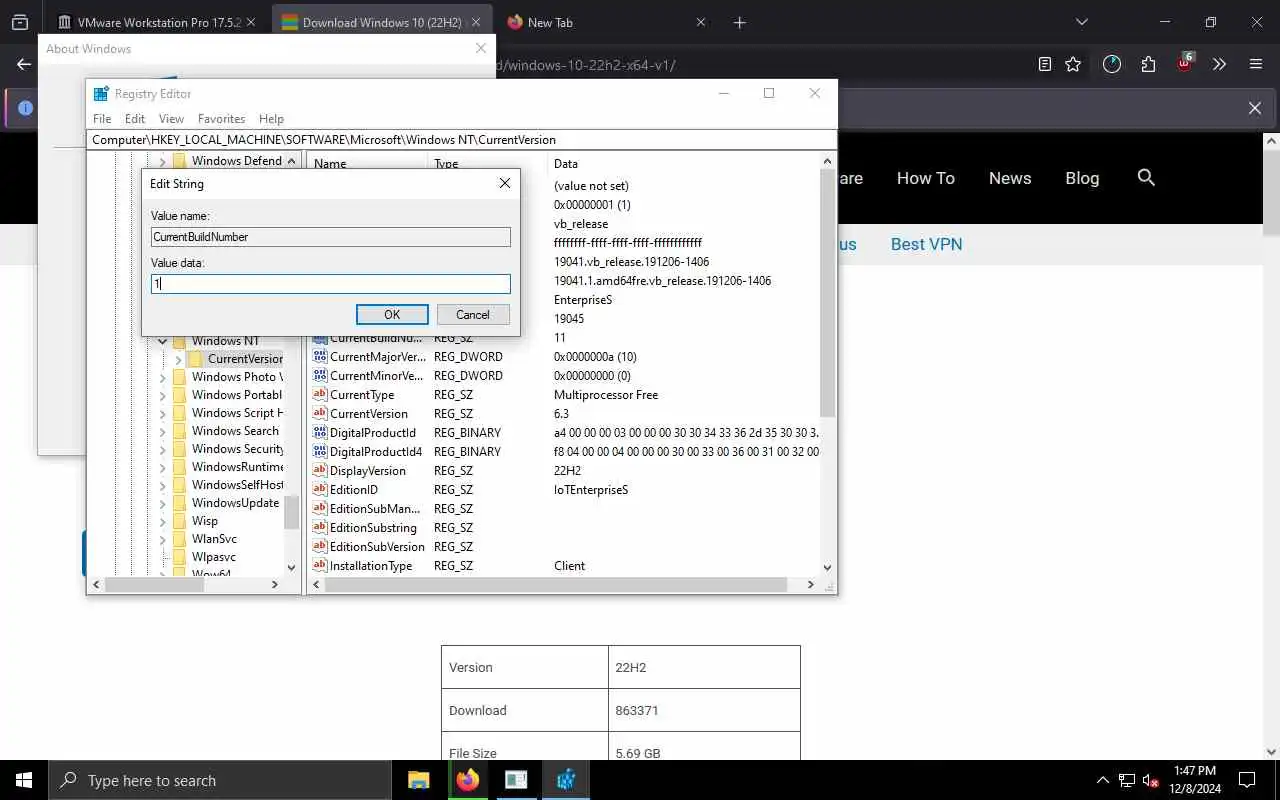The height and width of the screenshot is (800, 1280).
Task: Click the uBlock Origin toolbar icon
Action: click(1185, 63)
